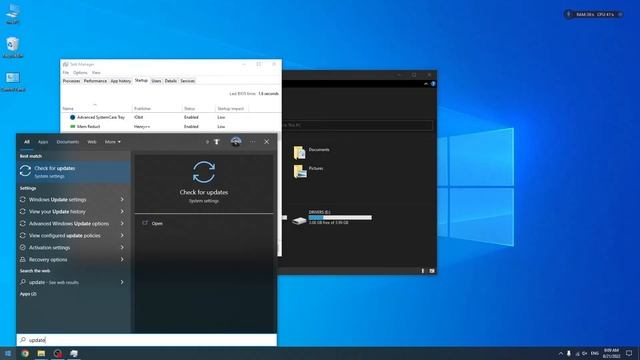Open View configured update policies result
This screenshot has height=360, width=640.
pos(68,236)
